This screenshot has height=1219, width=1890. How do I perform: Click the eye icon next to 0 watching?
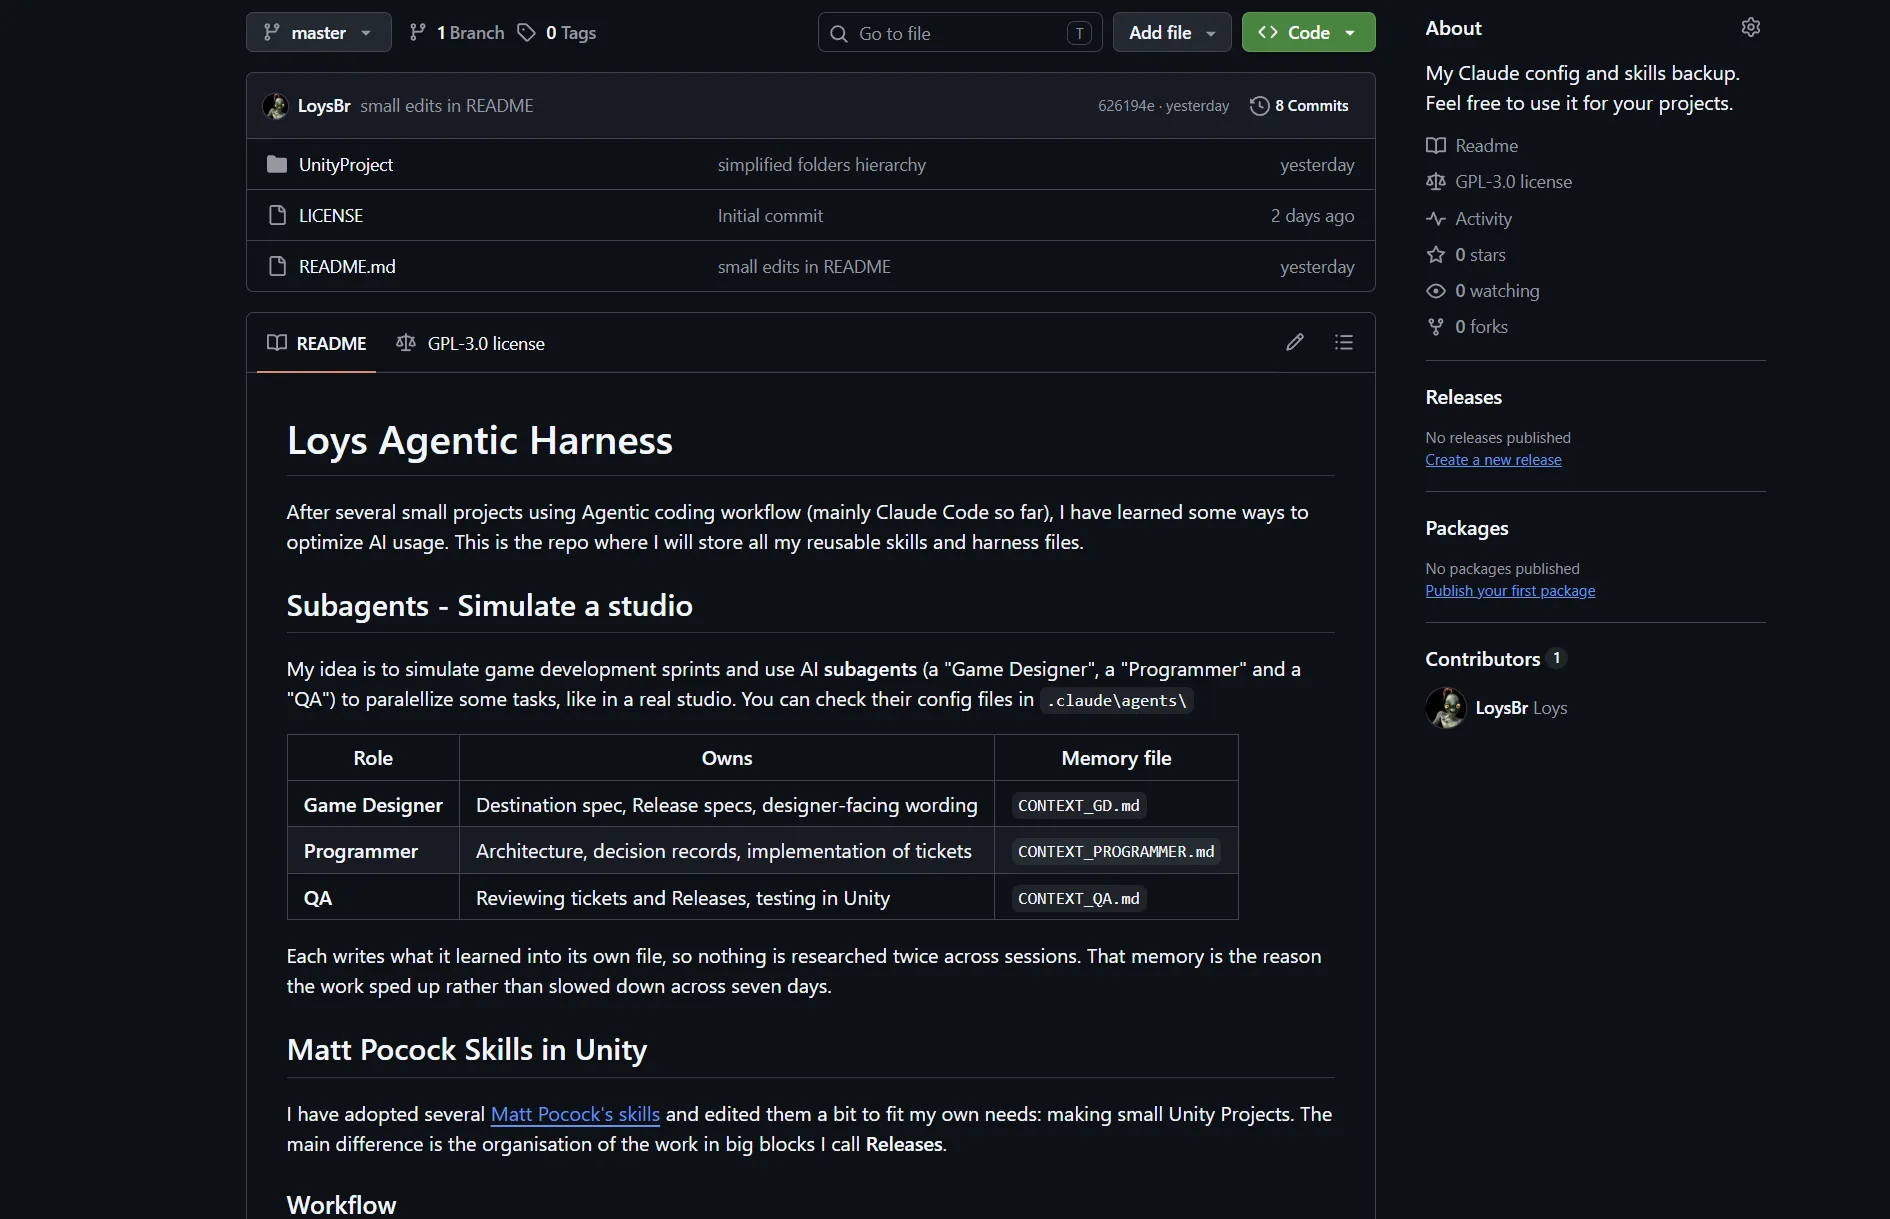click(1436, 291)
